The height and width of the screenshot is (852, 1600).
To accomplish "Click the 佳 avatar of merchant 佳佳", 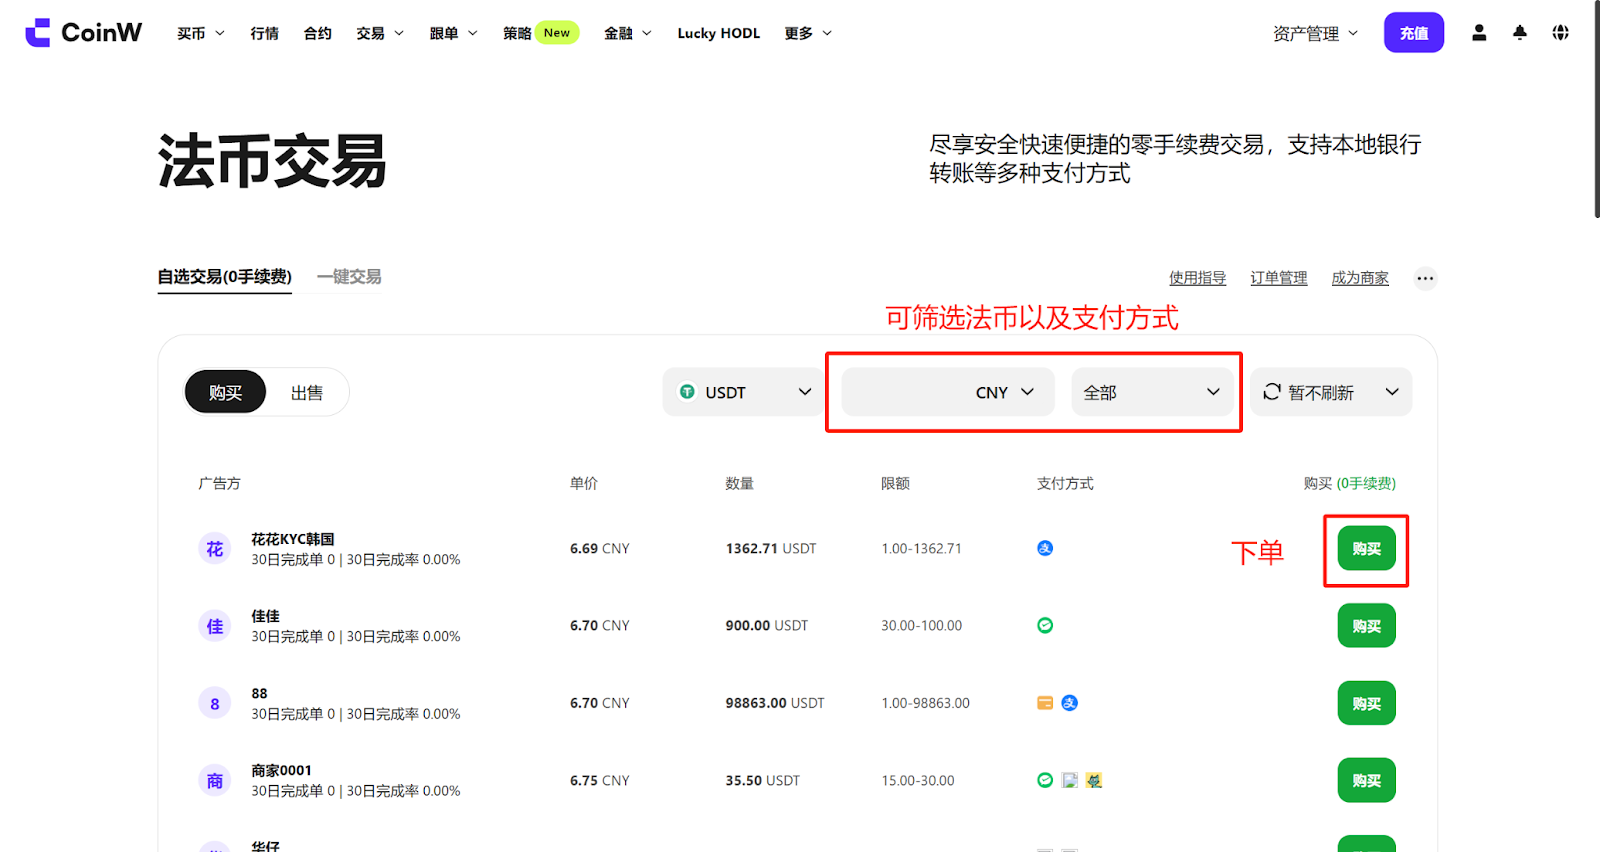I will 215,626.
